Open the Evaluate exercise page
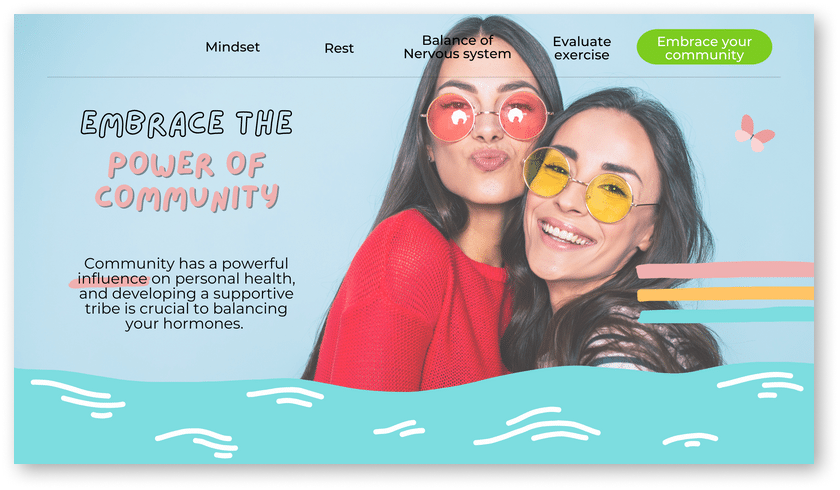The image size is (840, 490). (582, 48)
